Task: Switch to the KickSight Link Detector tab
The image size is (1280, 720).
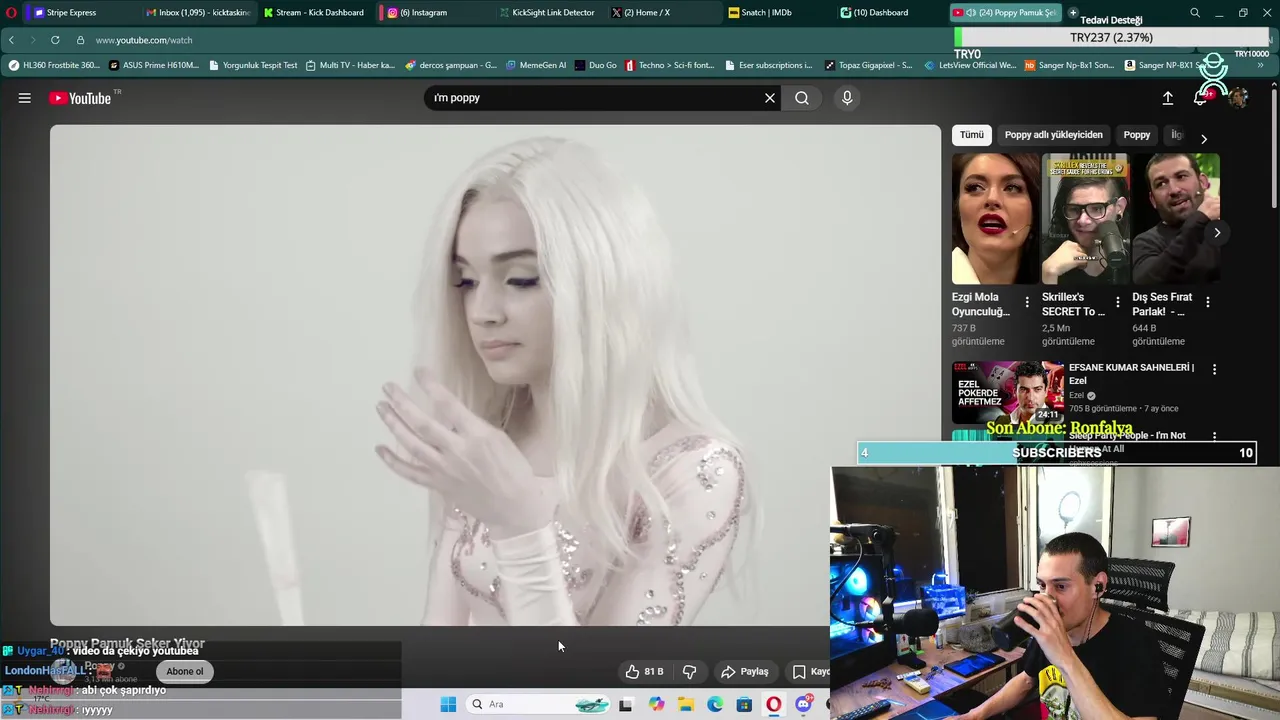Action: click(547, 13)
